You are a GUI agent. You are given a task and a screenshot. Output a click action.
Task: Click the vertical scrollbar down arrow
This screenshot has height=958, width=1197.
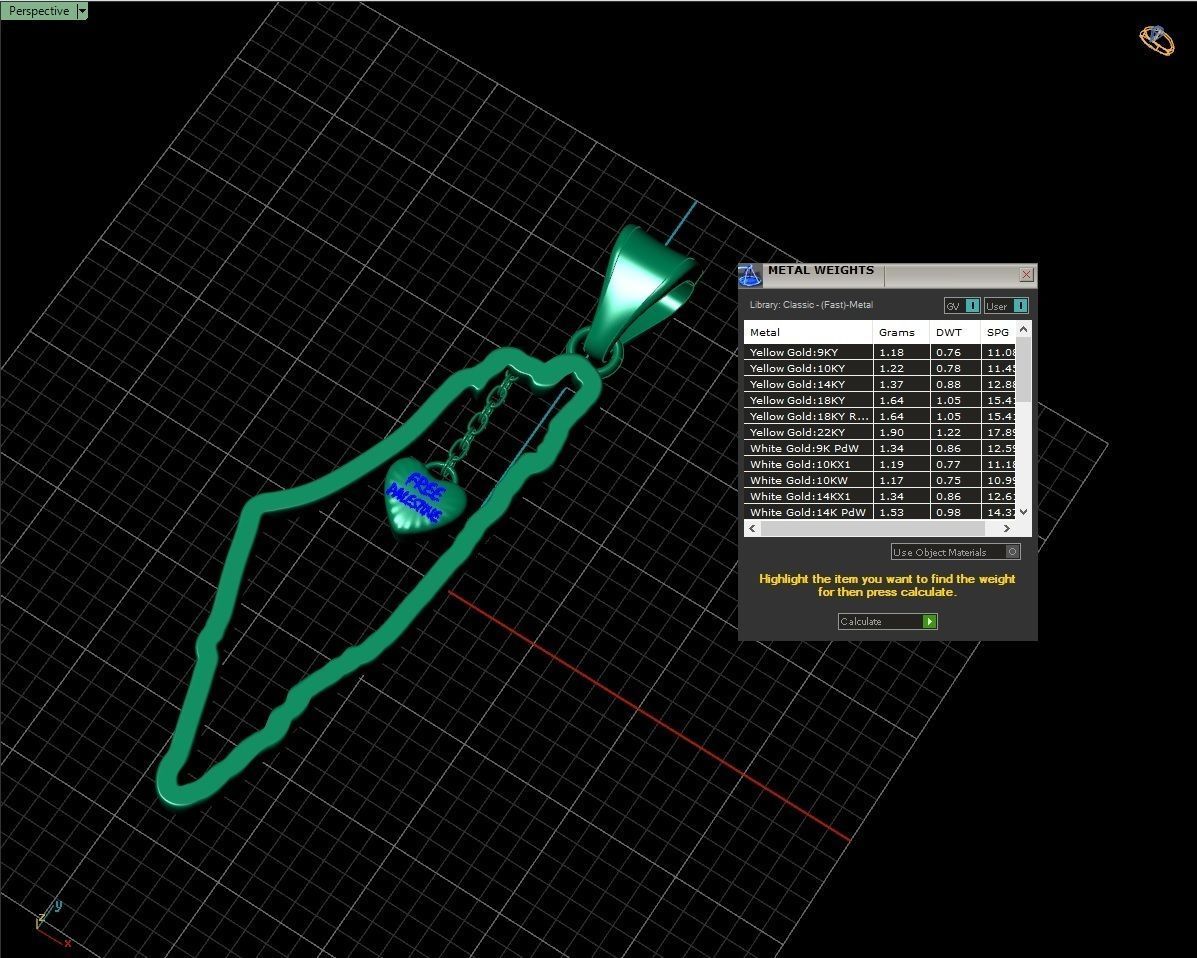[x=1024, y=512]
